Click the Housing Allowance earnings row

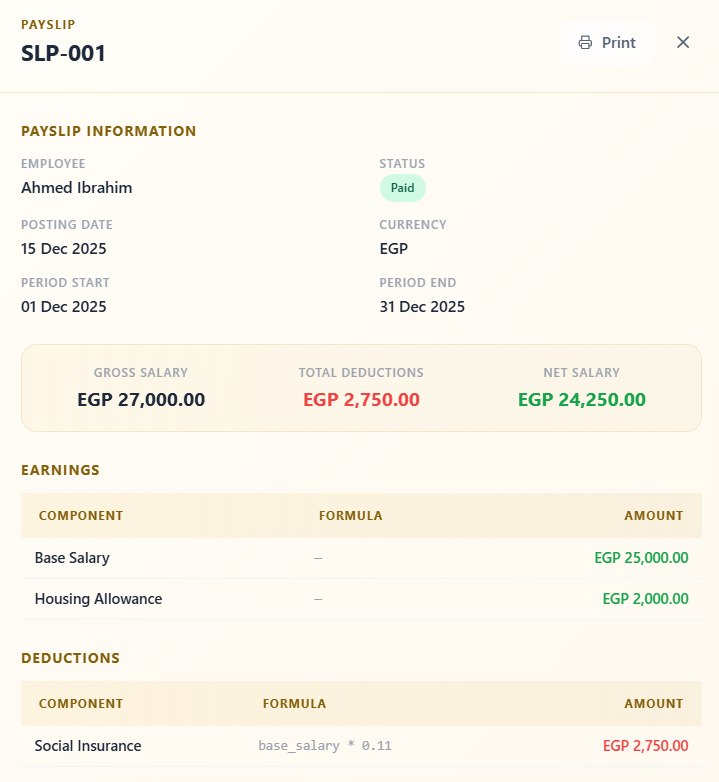[361, 599]
